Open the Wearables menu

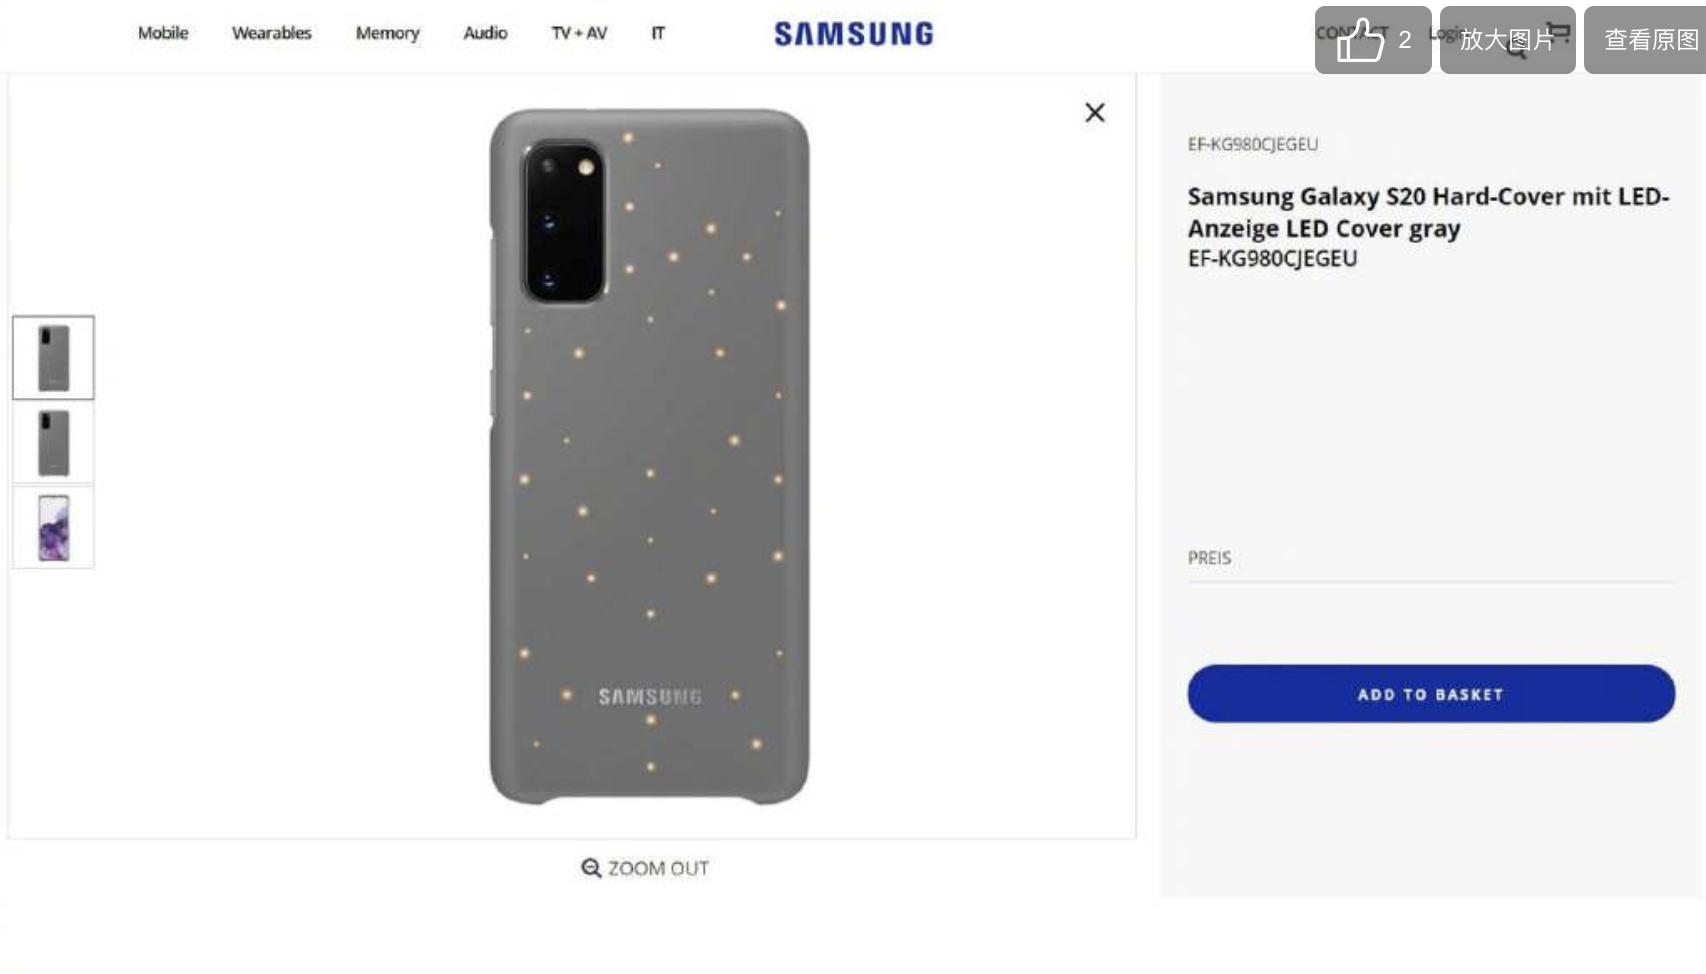pyautogui.click(x=272, y=33)
